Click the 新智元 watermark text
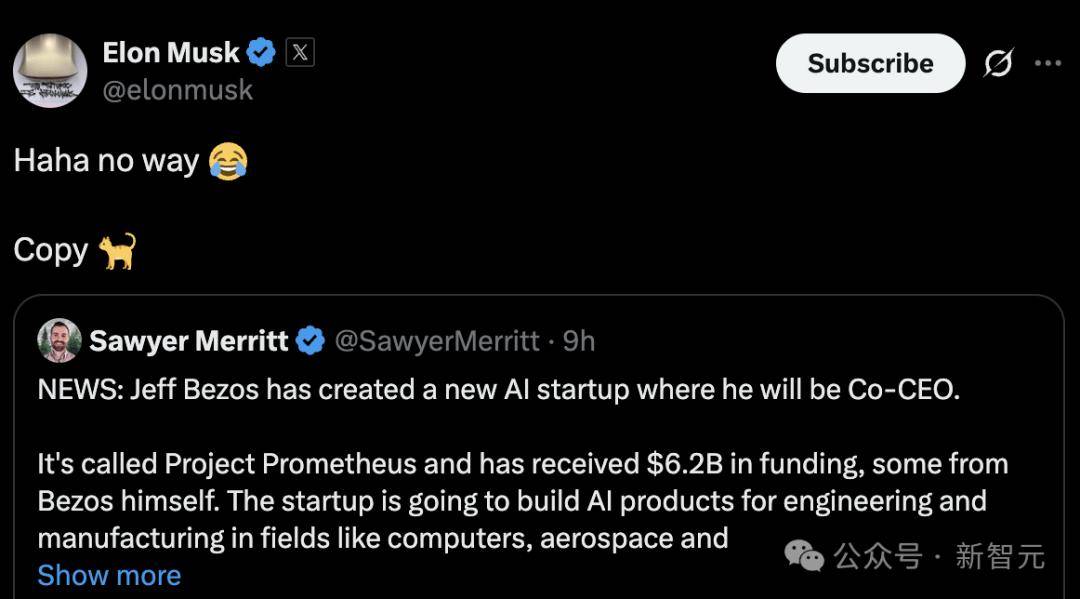 tap(999, 556)
